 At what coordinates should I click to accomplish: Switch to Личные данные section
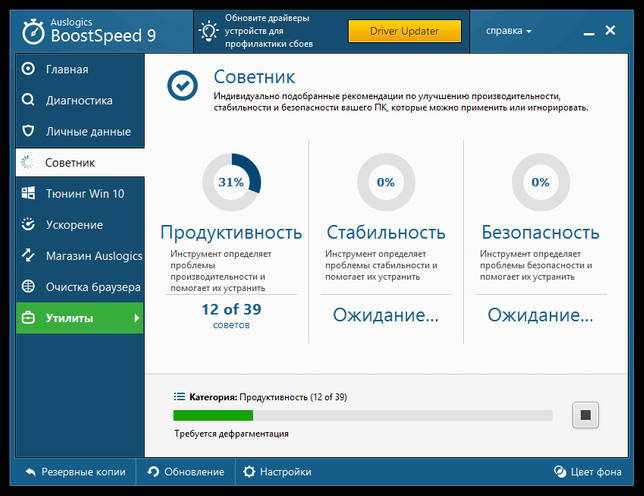(x=80, y=131)
